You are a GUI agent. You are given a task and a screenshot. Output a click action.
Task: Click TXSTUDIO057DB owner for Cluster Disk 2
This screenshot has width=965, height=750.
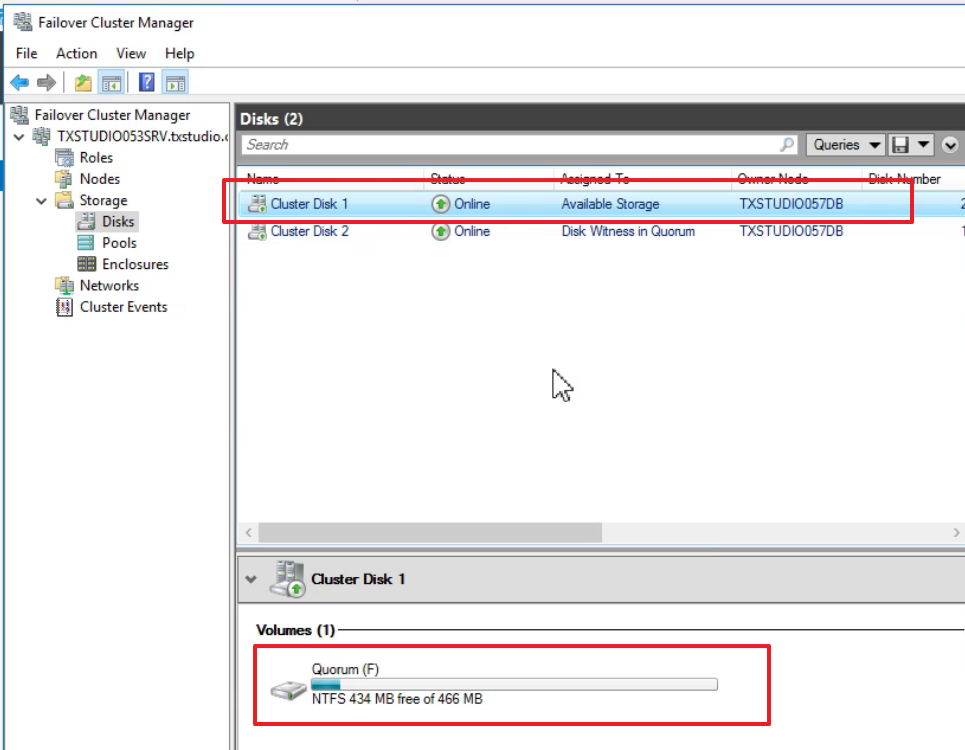coord(791,231)
